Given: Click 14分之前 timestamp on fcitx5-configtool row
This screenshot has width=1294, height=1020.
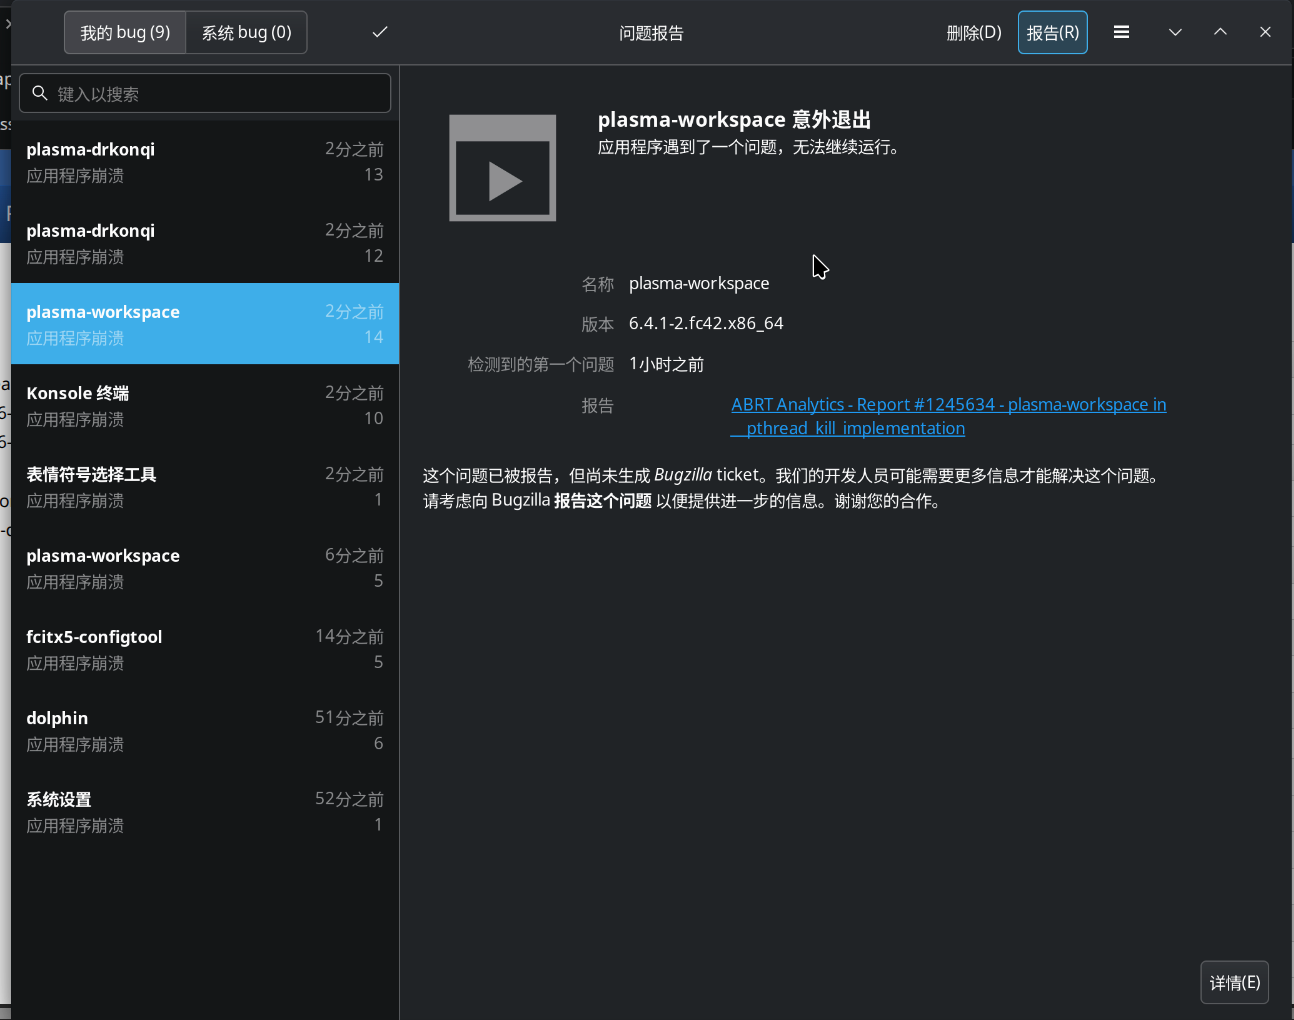Looking at the screenshot, I should 349,636.
